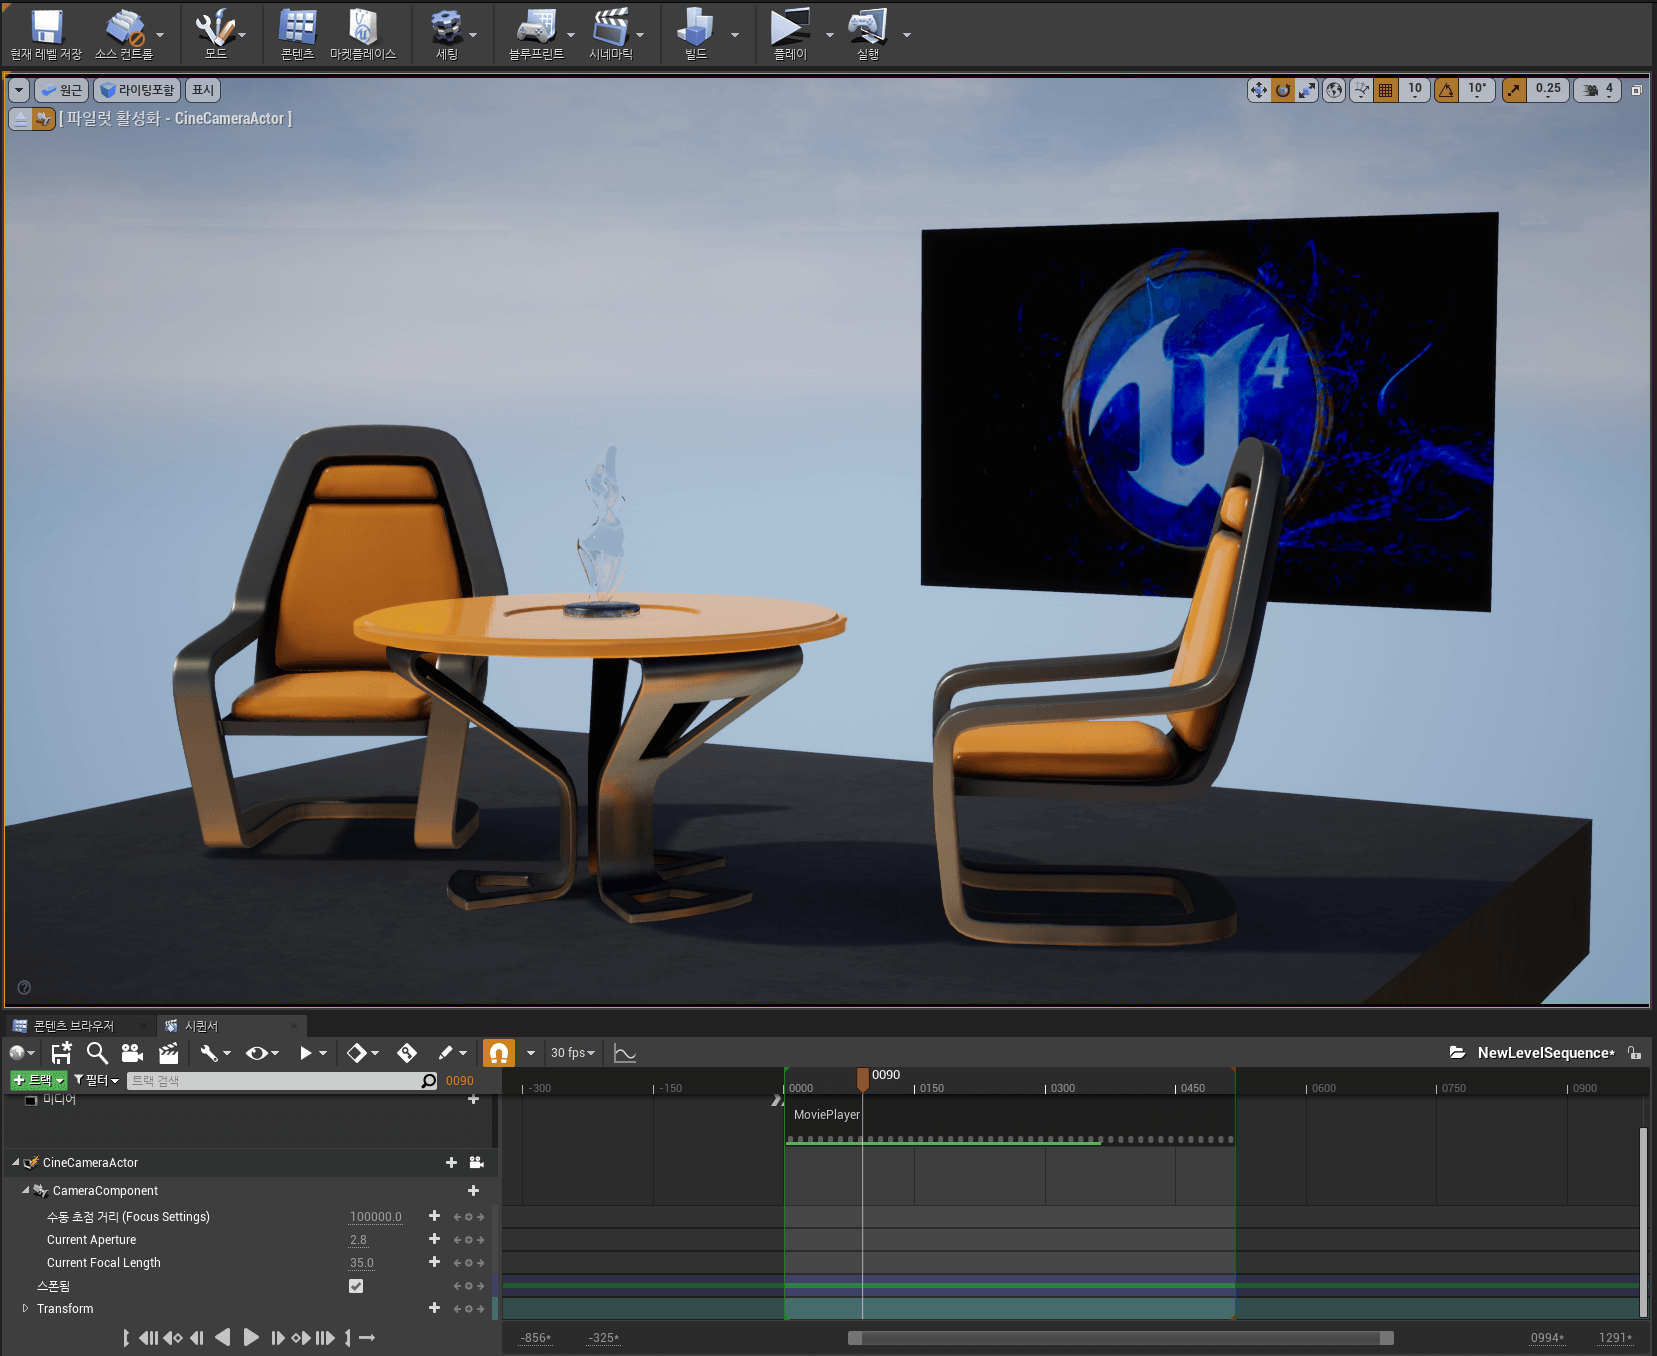Viewport: 1657px width, 1356px height.
Task: Toggle grid snapping in viewport
Action: [1386, 90]
